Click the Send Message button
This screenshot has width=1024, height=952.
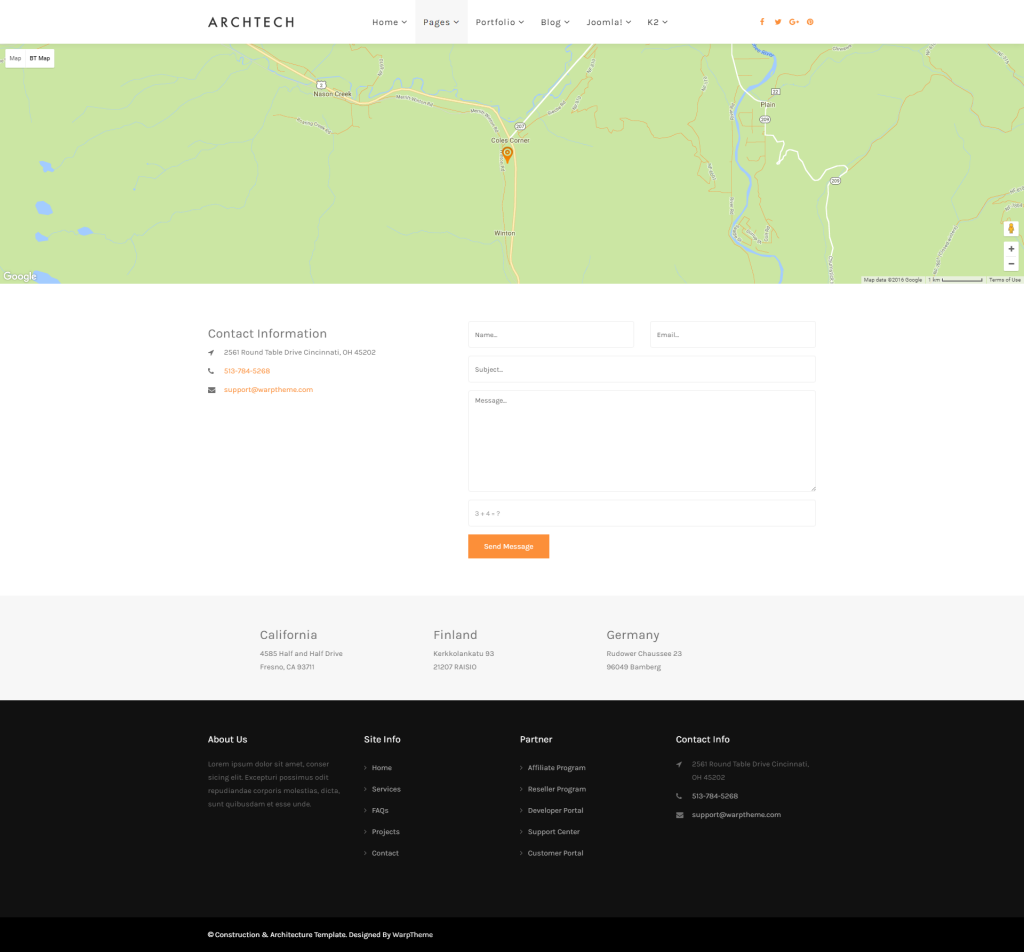(508, 546)
